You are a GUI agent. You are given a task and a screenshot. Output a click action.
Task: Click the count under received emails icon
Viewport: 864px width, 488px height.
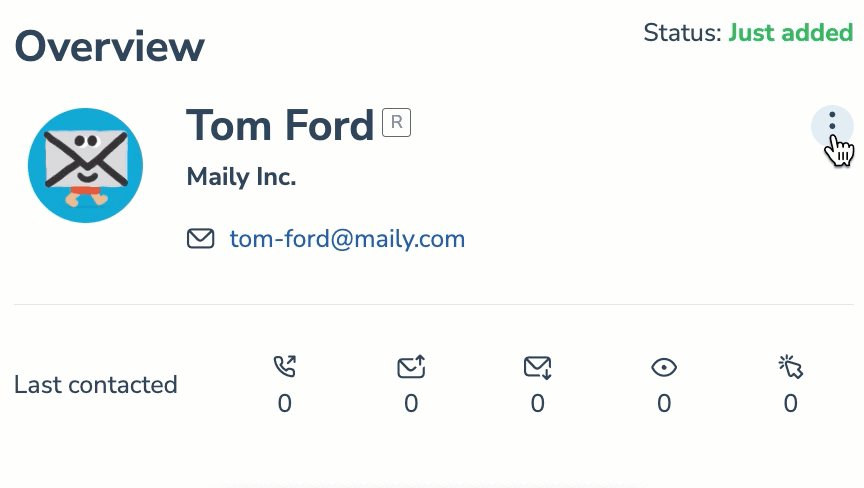click(538, 404)
